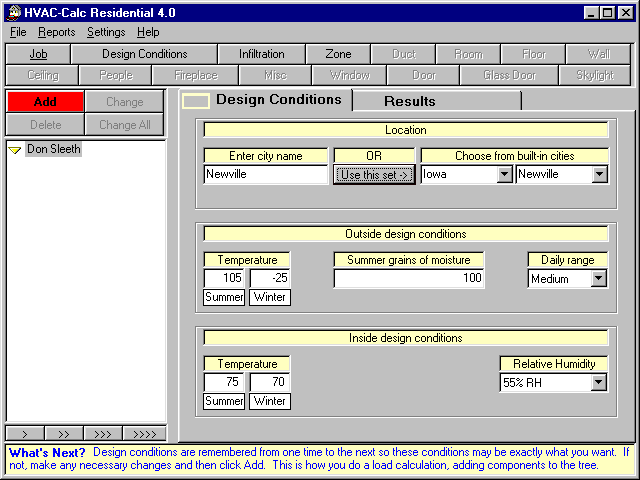Viewport: 640px width, 480px height.
Task: Minimize the HVAC-Calc window
Action: coord(591,13)
